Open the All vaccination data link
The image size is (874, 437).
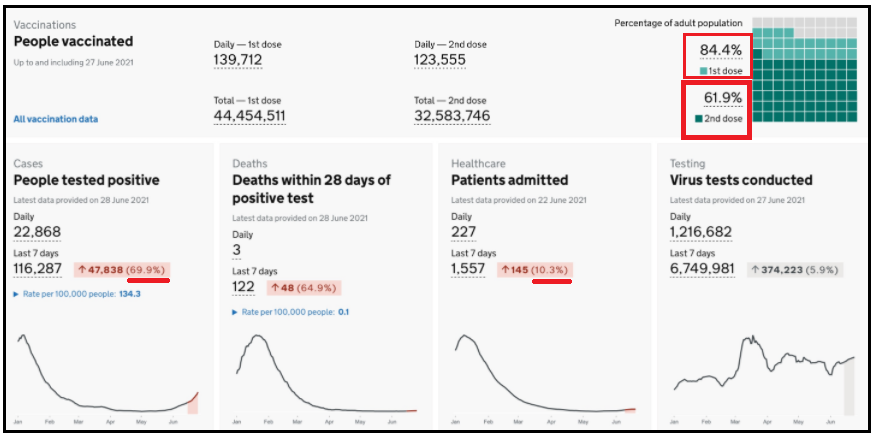pyautogui.click(x=55, y=119)
